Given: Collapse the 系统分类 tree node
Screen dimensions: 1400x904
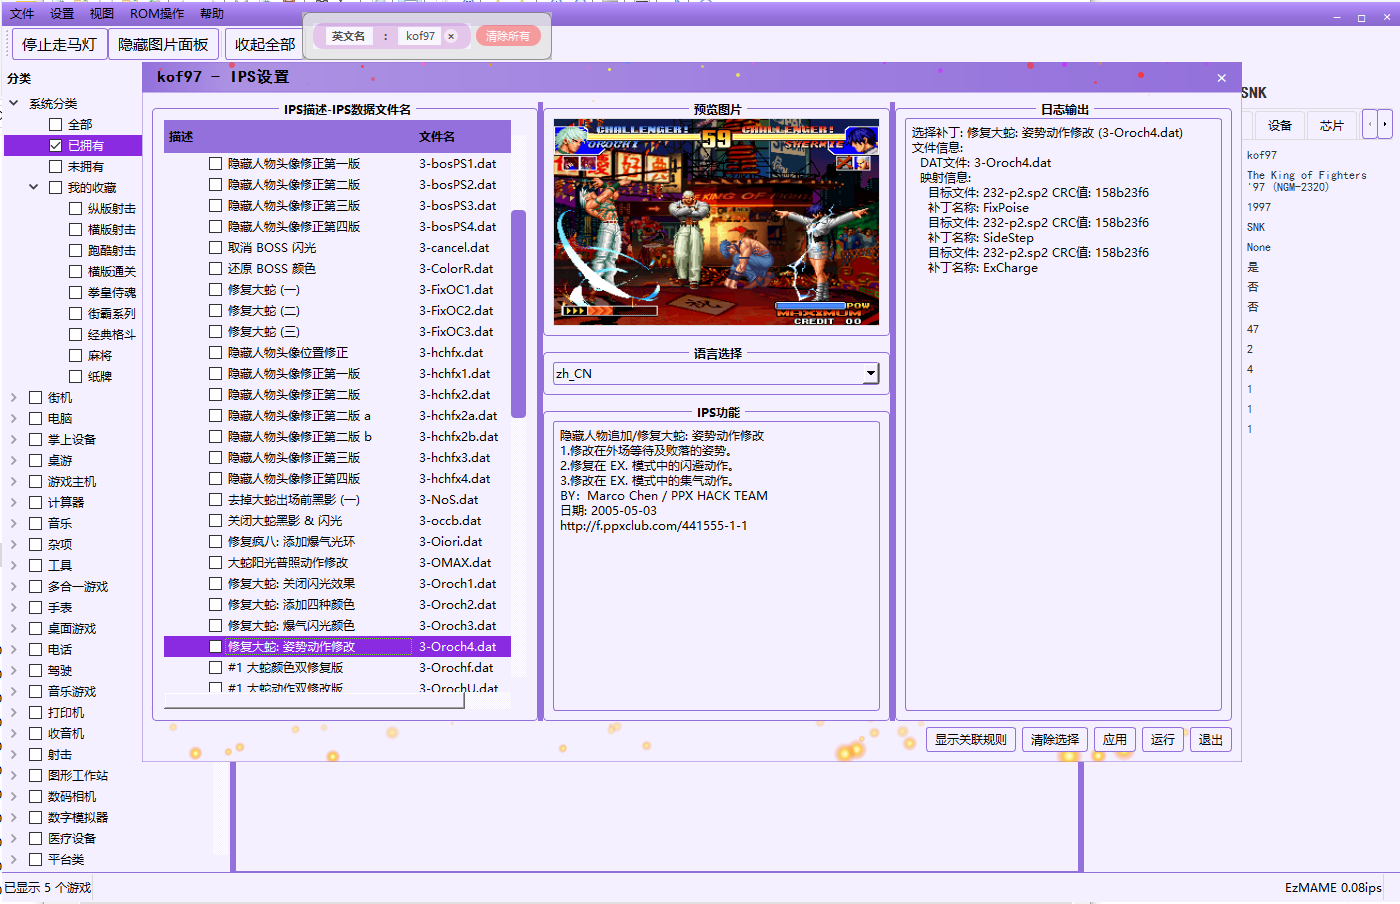Looking at the screenshot, I should 14,103.
